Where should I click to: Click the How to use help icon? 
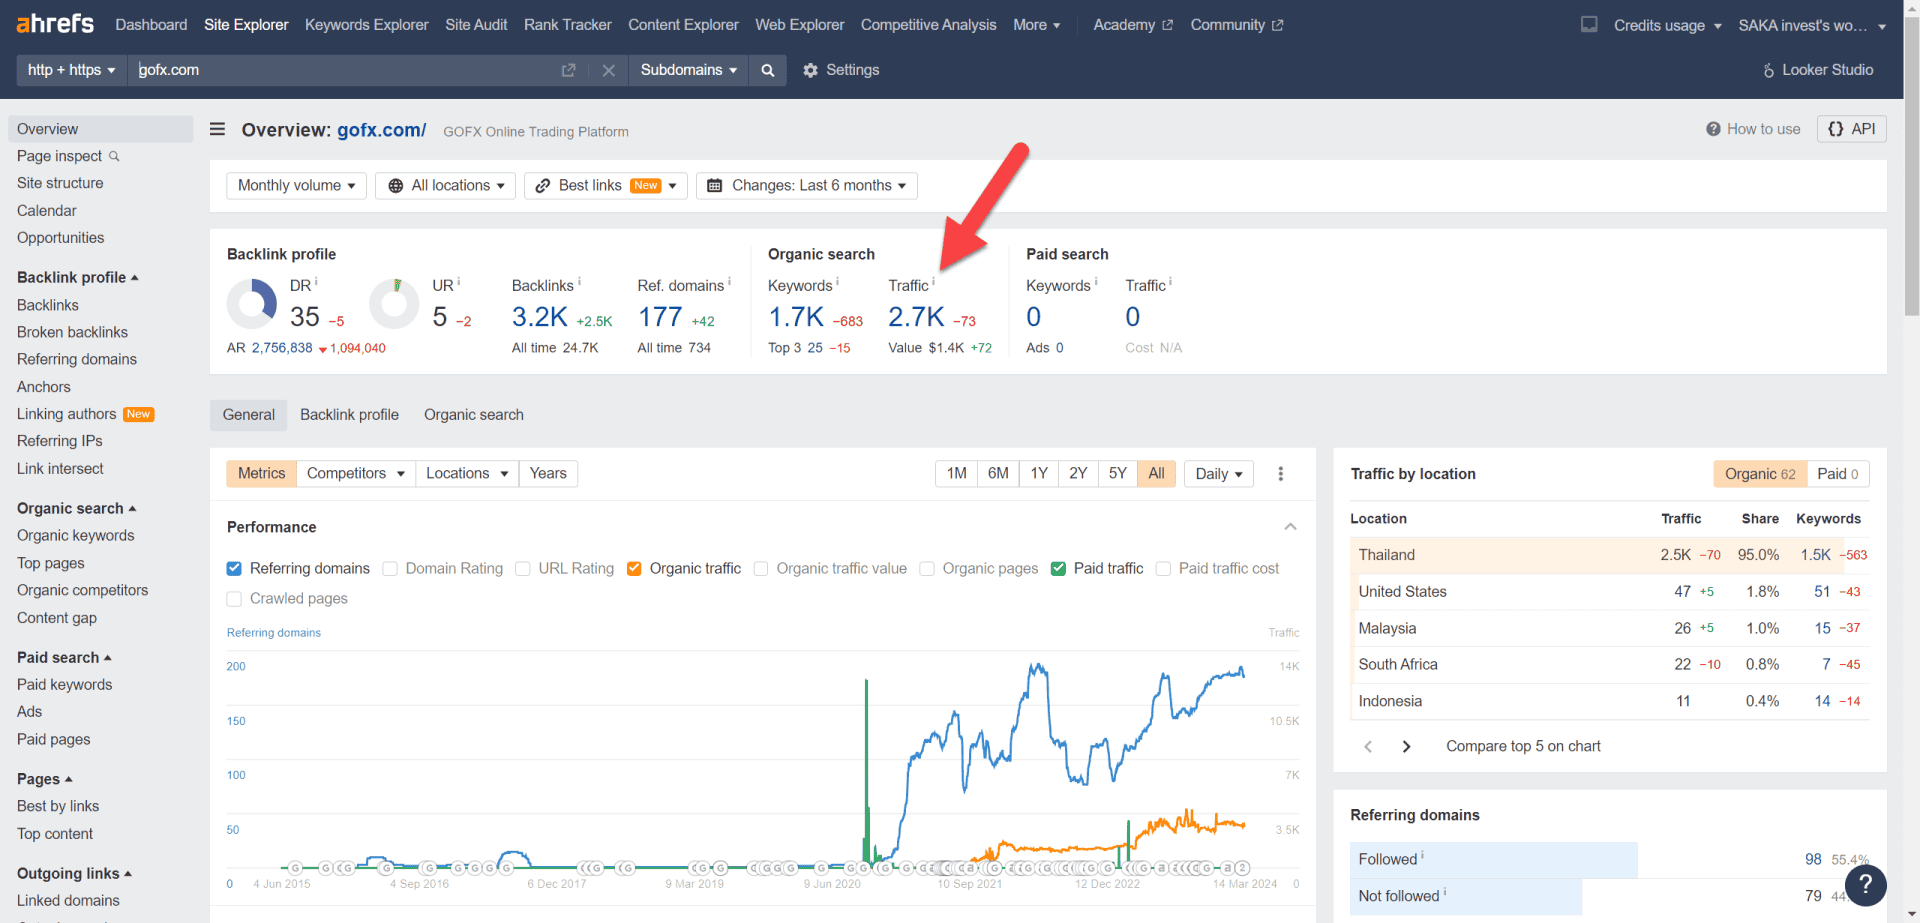click(1713, 129)
